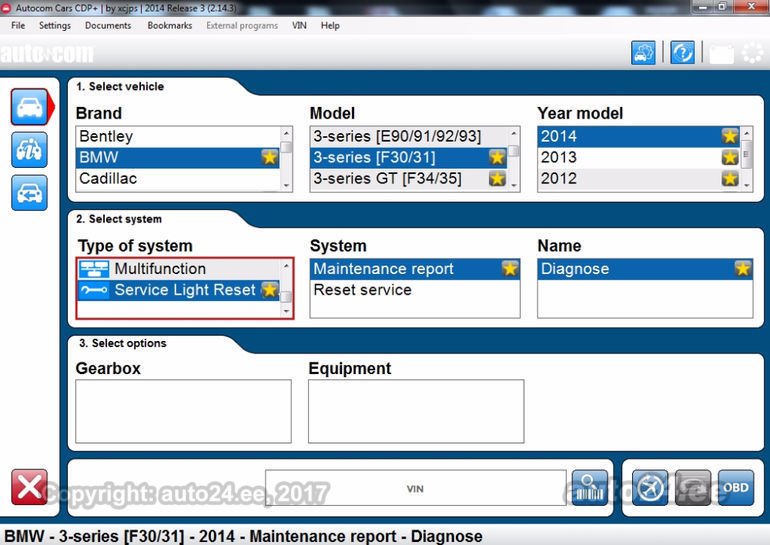Toggle favorite star for year 2012

click(x=730, y=178)
